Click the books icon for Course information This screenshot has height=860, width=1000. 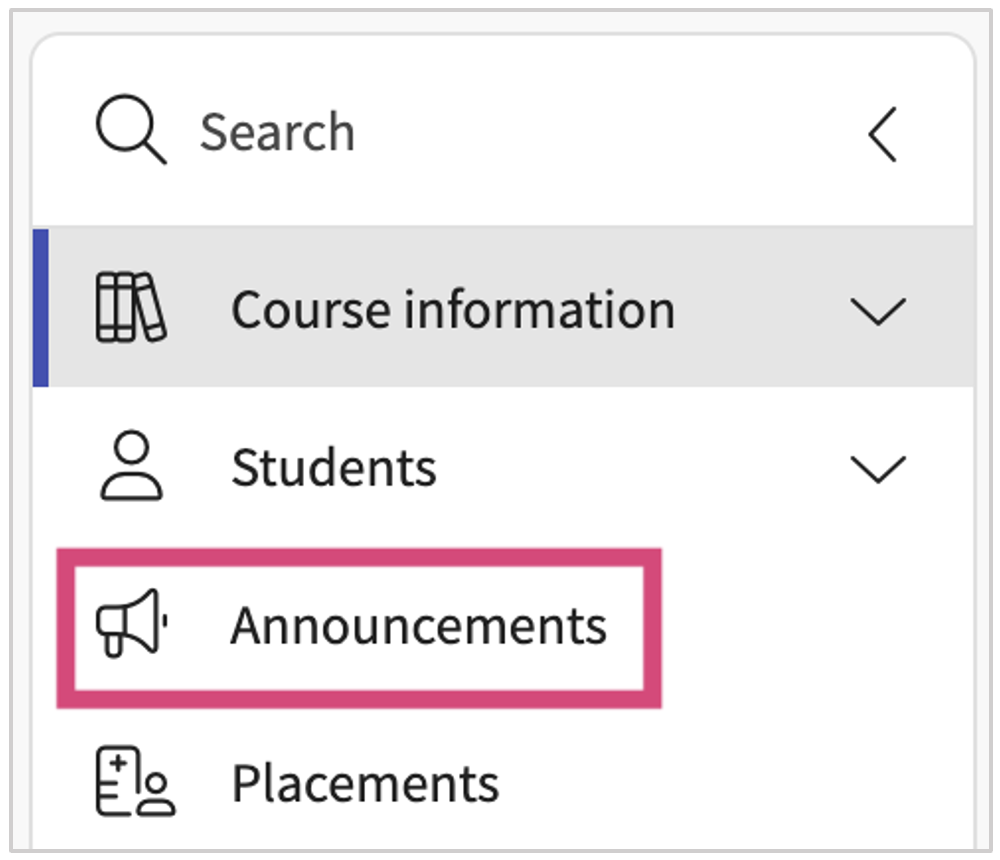coord(131,308)
